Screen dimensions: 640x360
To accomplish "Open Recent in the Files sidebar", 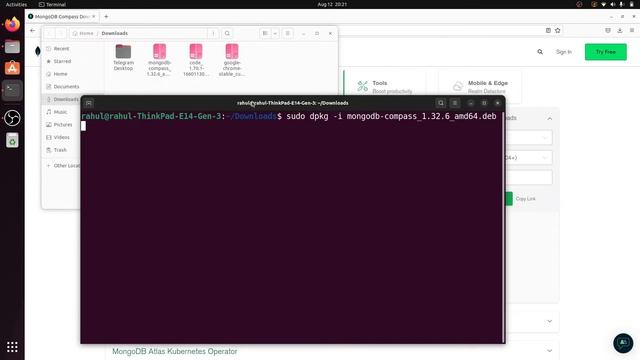I will (x=61, y=49).
